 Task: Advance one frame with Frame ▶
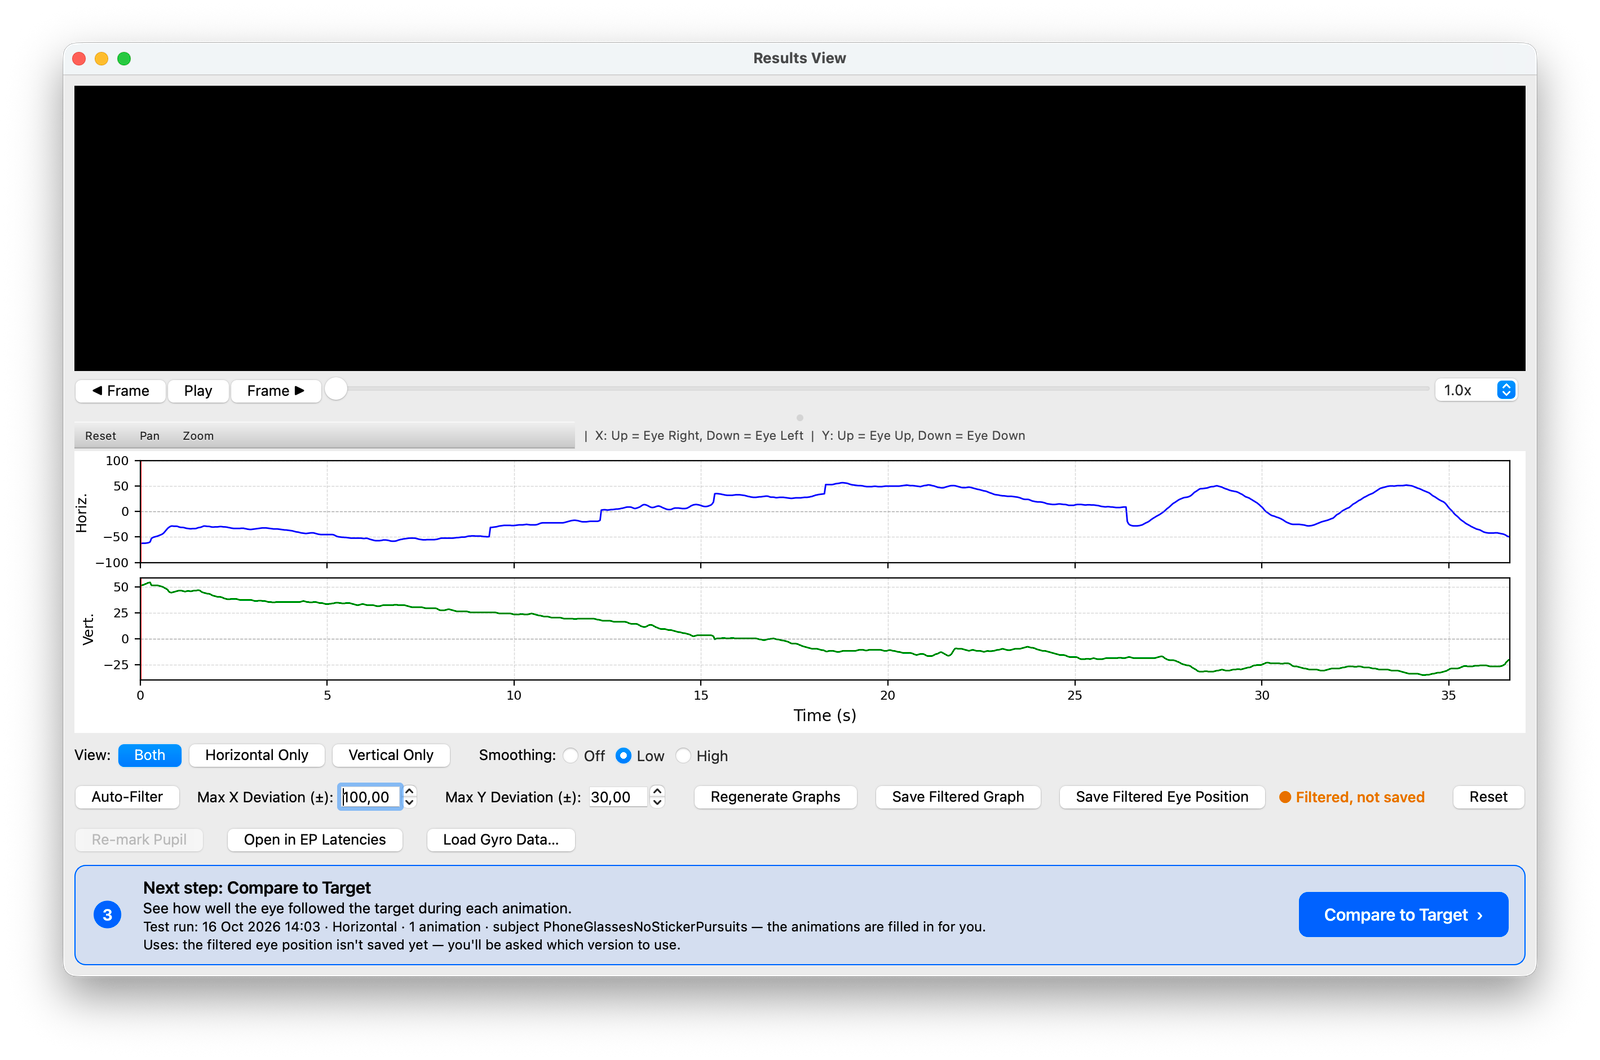pos(276,391)
